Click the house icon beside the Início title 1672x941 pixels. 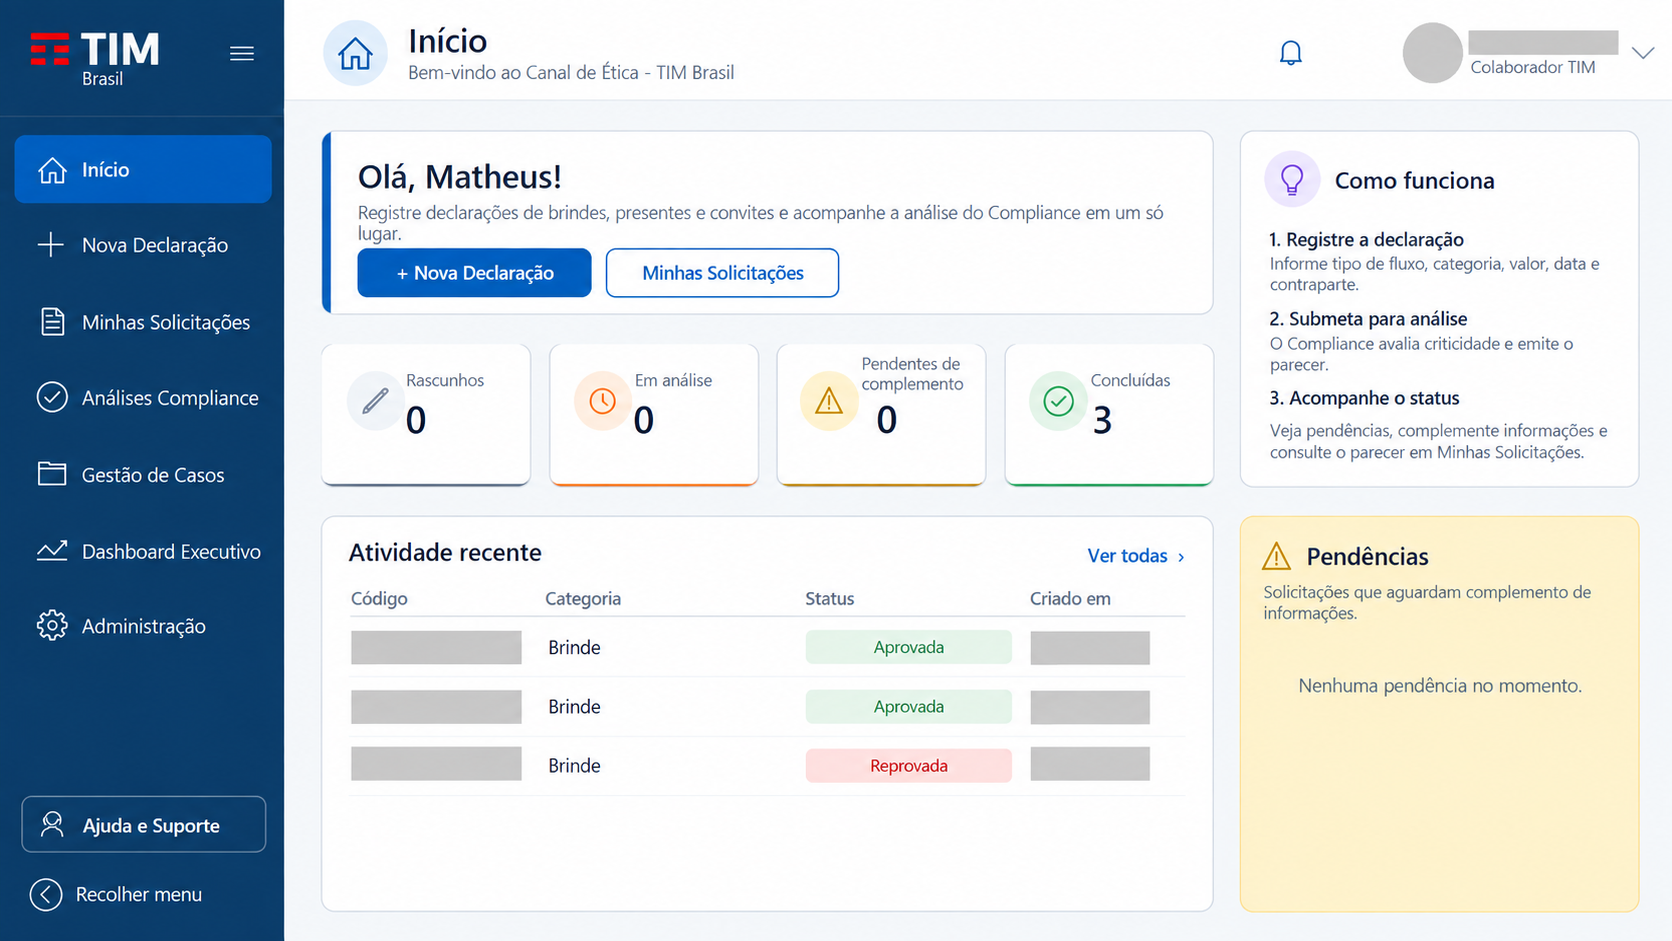[x=355, y=53]
